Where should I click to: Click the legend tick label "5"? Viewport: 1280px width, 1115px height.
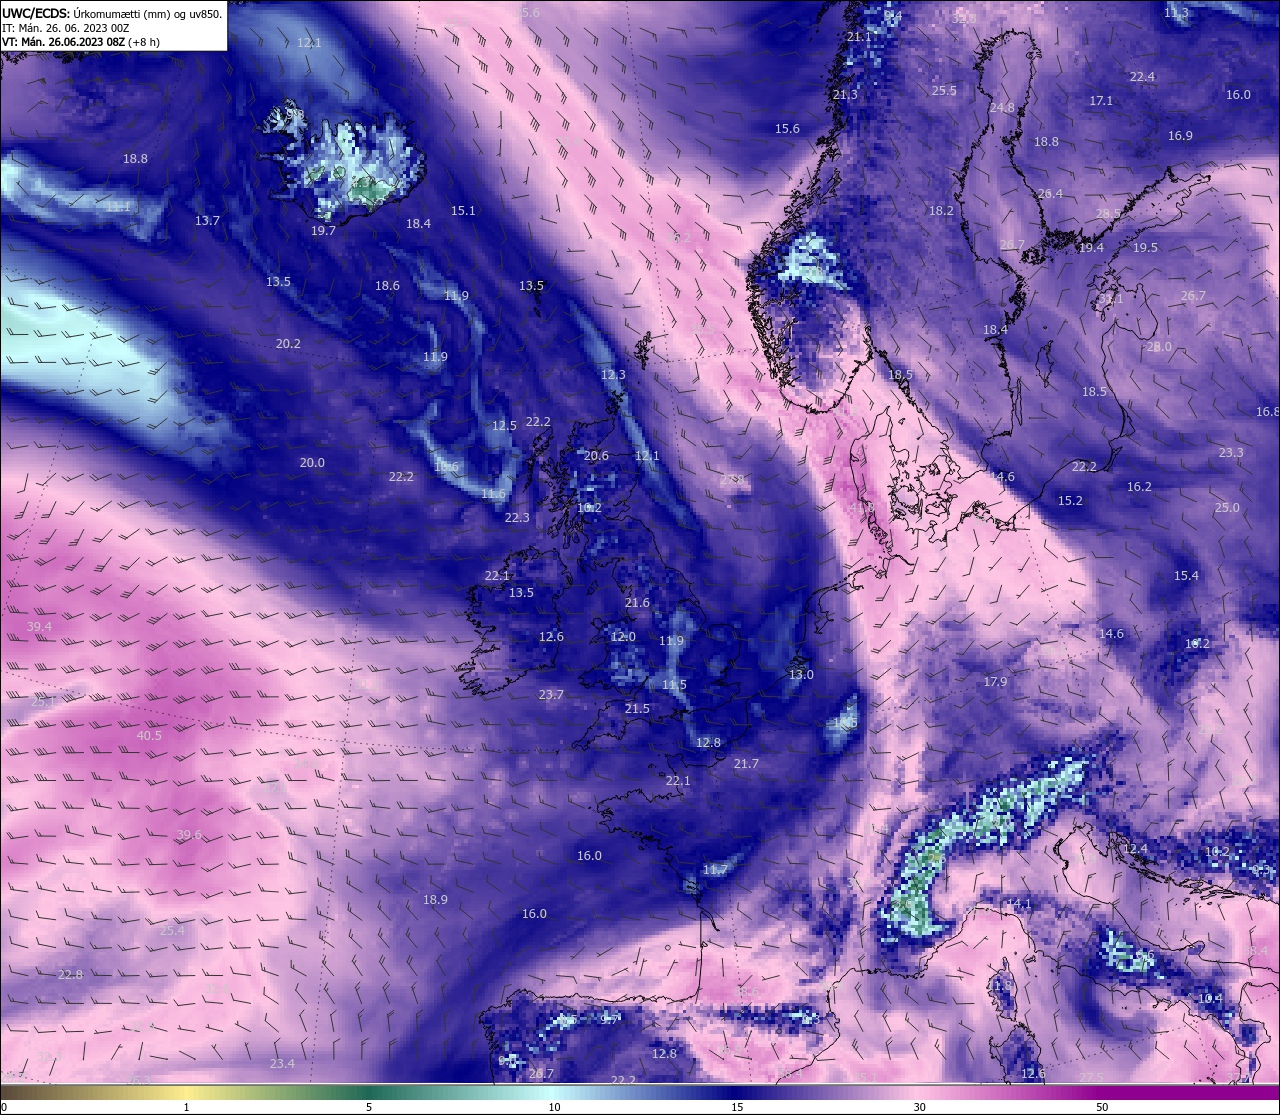369,1107
